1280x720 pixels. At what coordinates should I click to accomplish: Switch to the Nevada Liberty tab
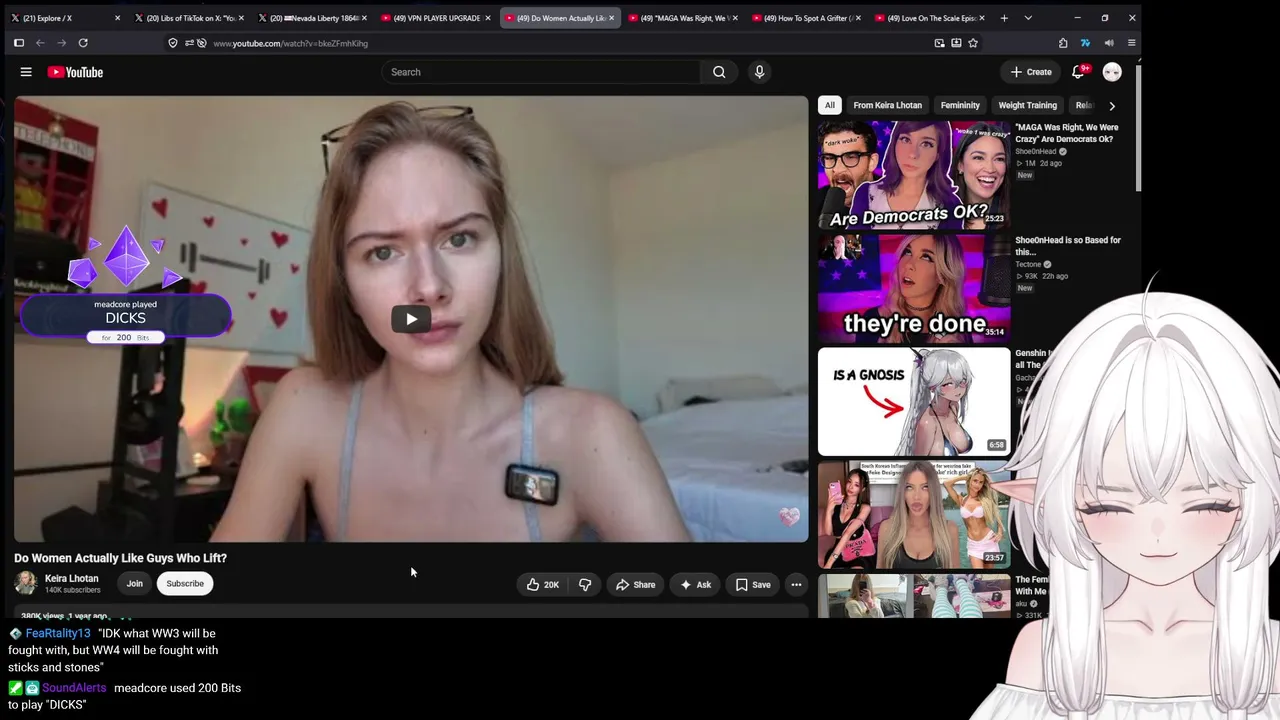(x=311, y=18)
